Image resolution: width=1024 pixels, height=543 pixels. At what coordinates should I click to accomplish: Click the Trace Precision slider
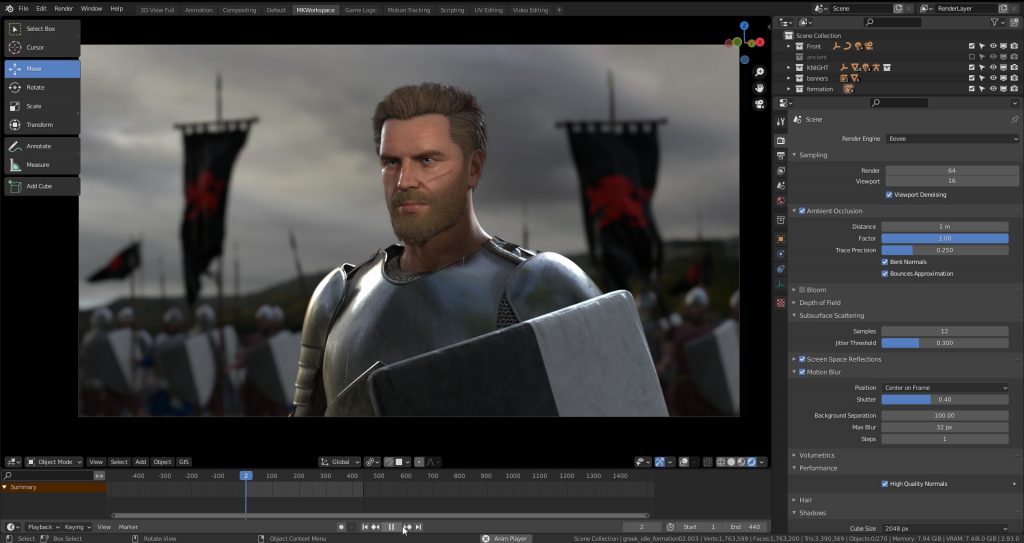coord(945,250)
